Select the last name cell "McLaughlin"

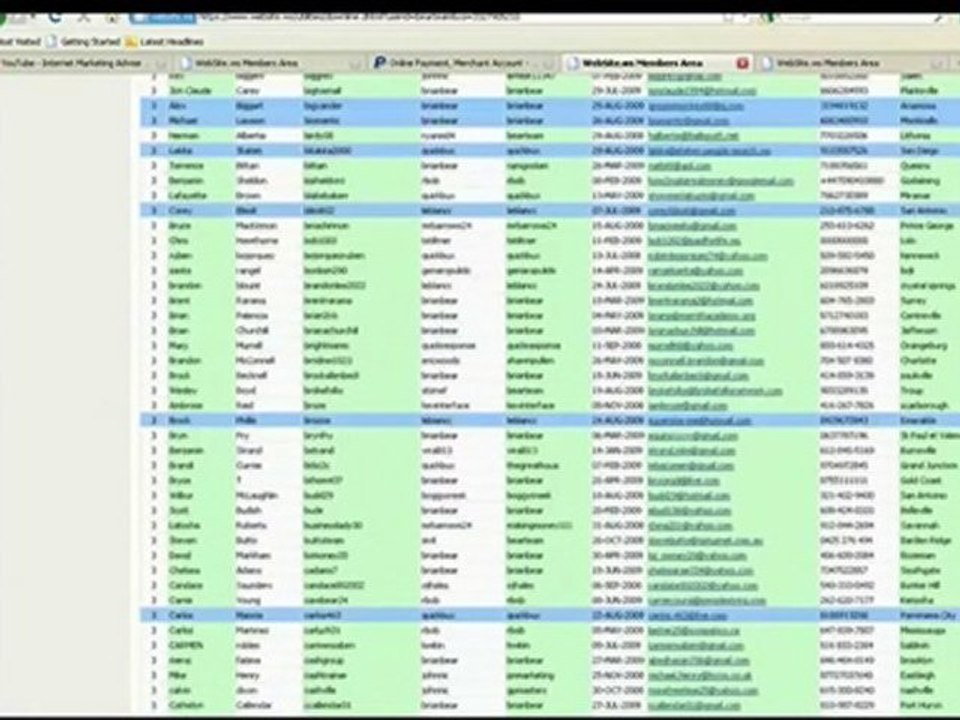point(257,496)
